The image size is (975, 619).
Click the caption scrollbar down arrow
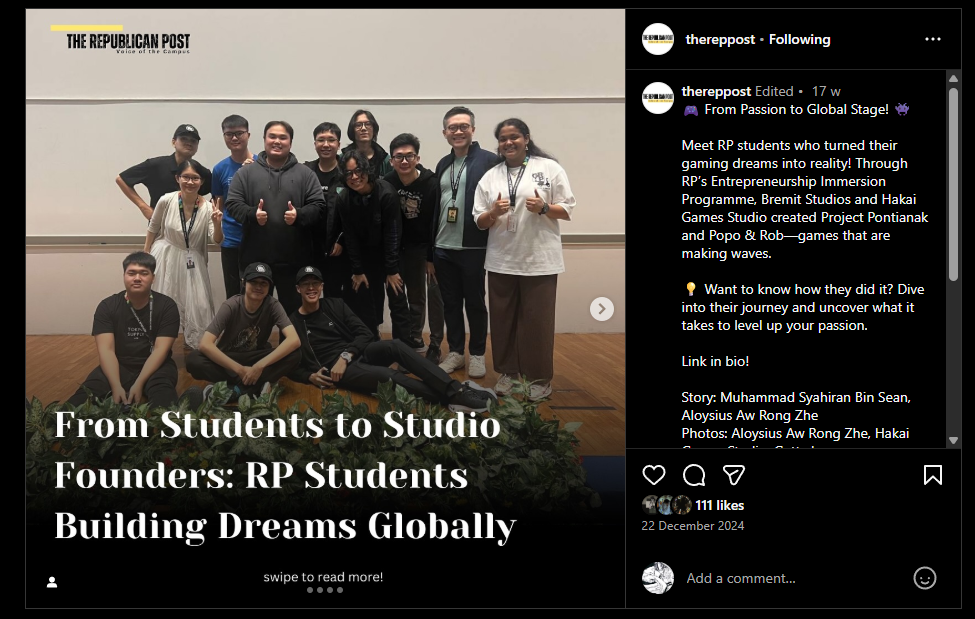pos(953,440)
